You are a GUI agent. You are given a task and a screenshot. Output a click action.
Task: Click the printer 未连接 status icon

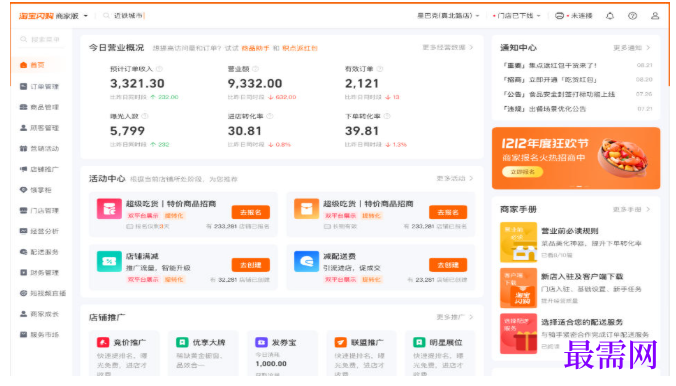pyautogui.click(x=559, y=16)
